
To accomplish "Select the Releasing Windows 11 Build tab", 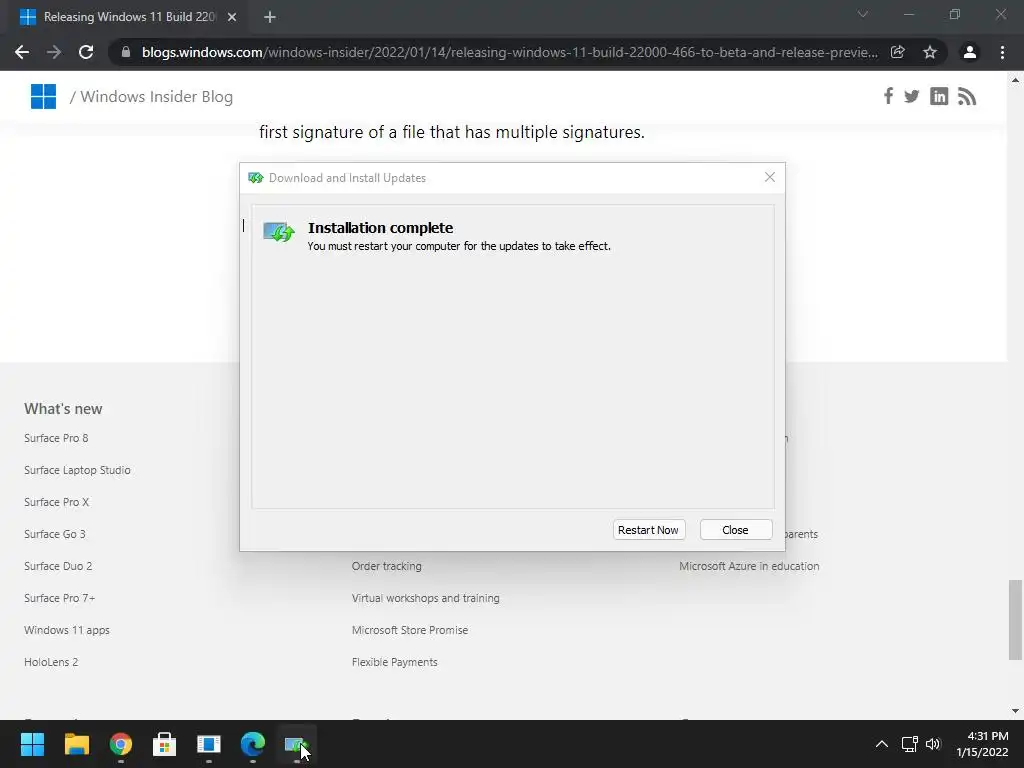I will point(128,17).
